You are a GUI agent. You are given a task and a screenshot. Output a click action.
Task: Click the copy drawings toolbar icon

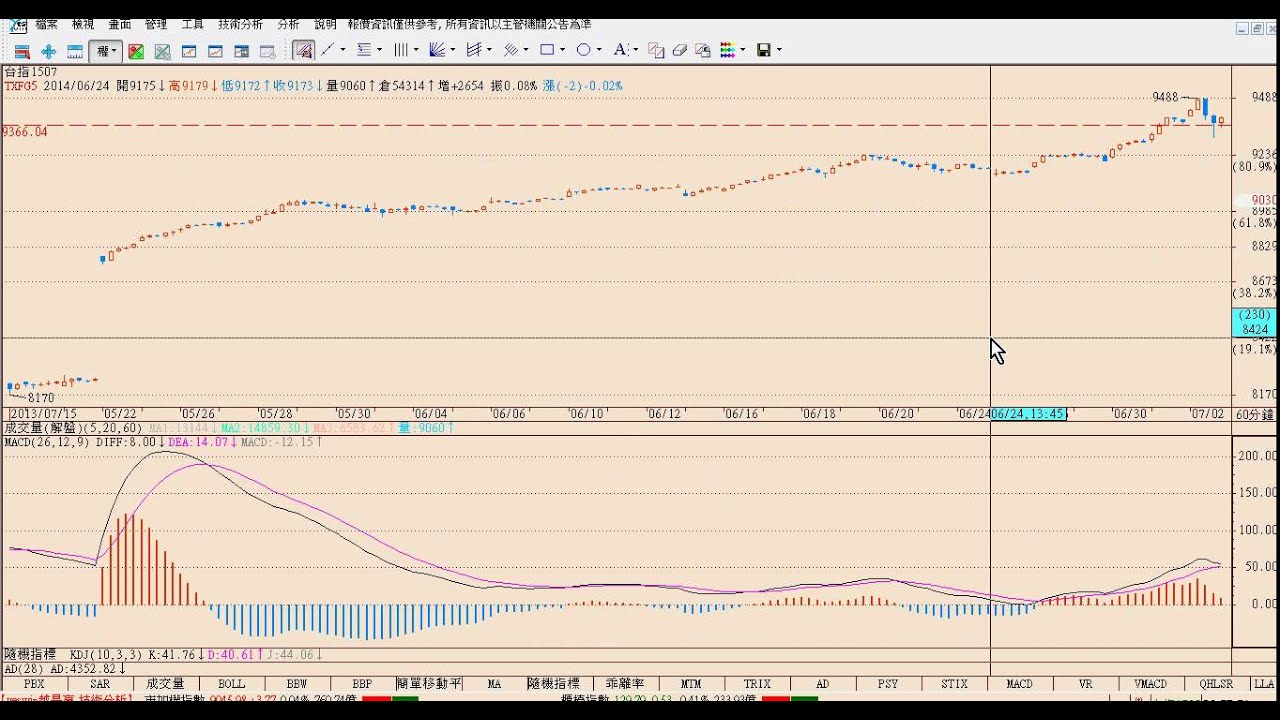[656, 51]
